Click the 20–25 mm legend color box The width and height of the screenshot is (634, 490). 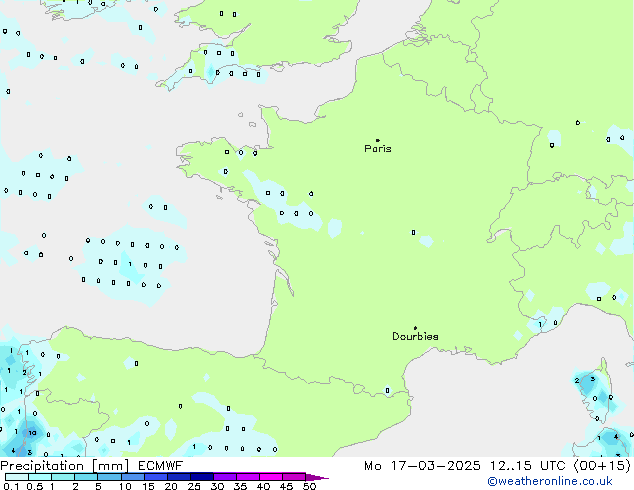tap(178, 477)
